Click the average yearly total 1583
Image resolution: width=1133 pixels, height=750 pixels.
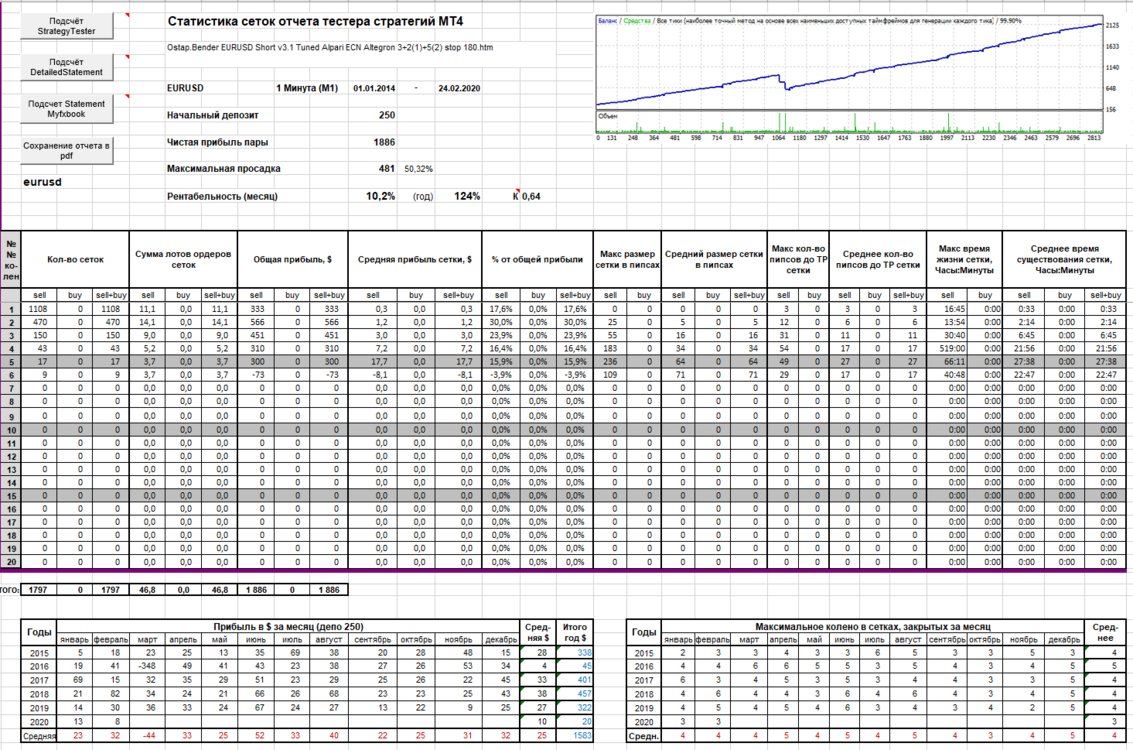(575, 736)
